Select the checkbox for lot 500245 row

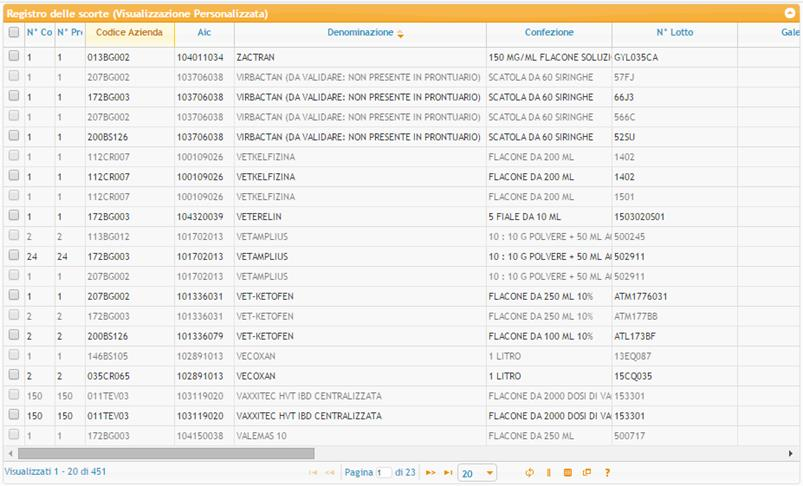pos(14,235)
